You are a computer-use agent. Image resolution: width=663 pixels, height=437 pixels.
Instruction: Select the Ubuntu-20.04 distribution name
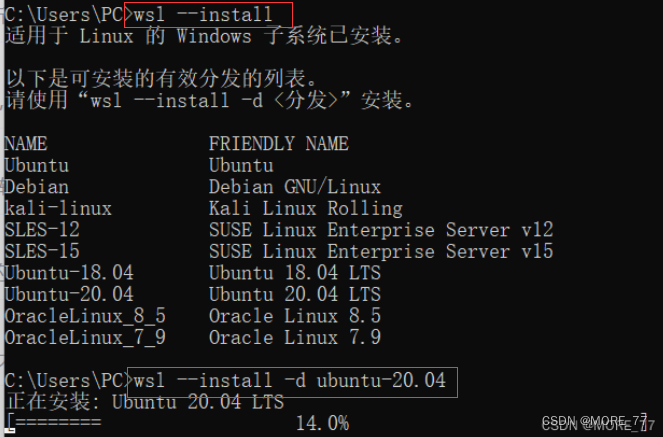point(69,294)
